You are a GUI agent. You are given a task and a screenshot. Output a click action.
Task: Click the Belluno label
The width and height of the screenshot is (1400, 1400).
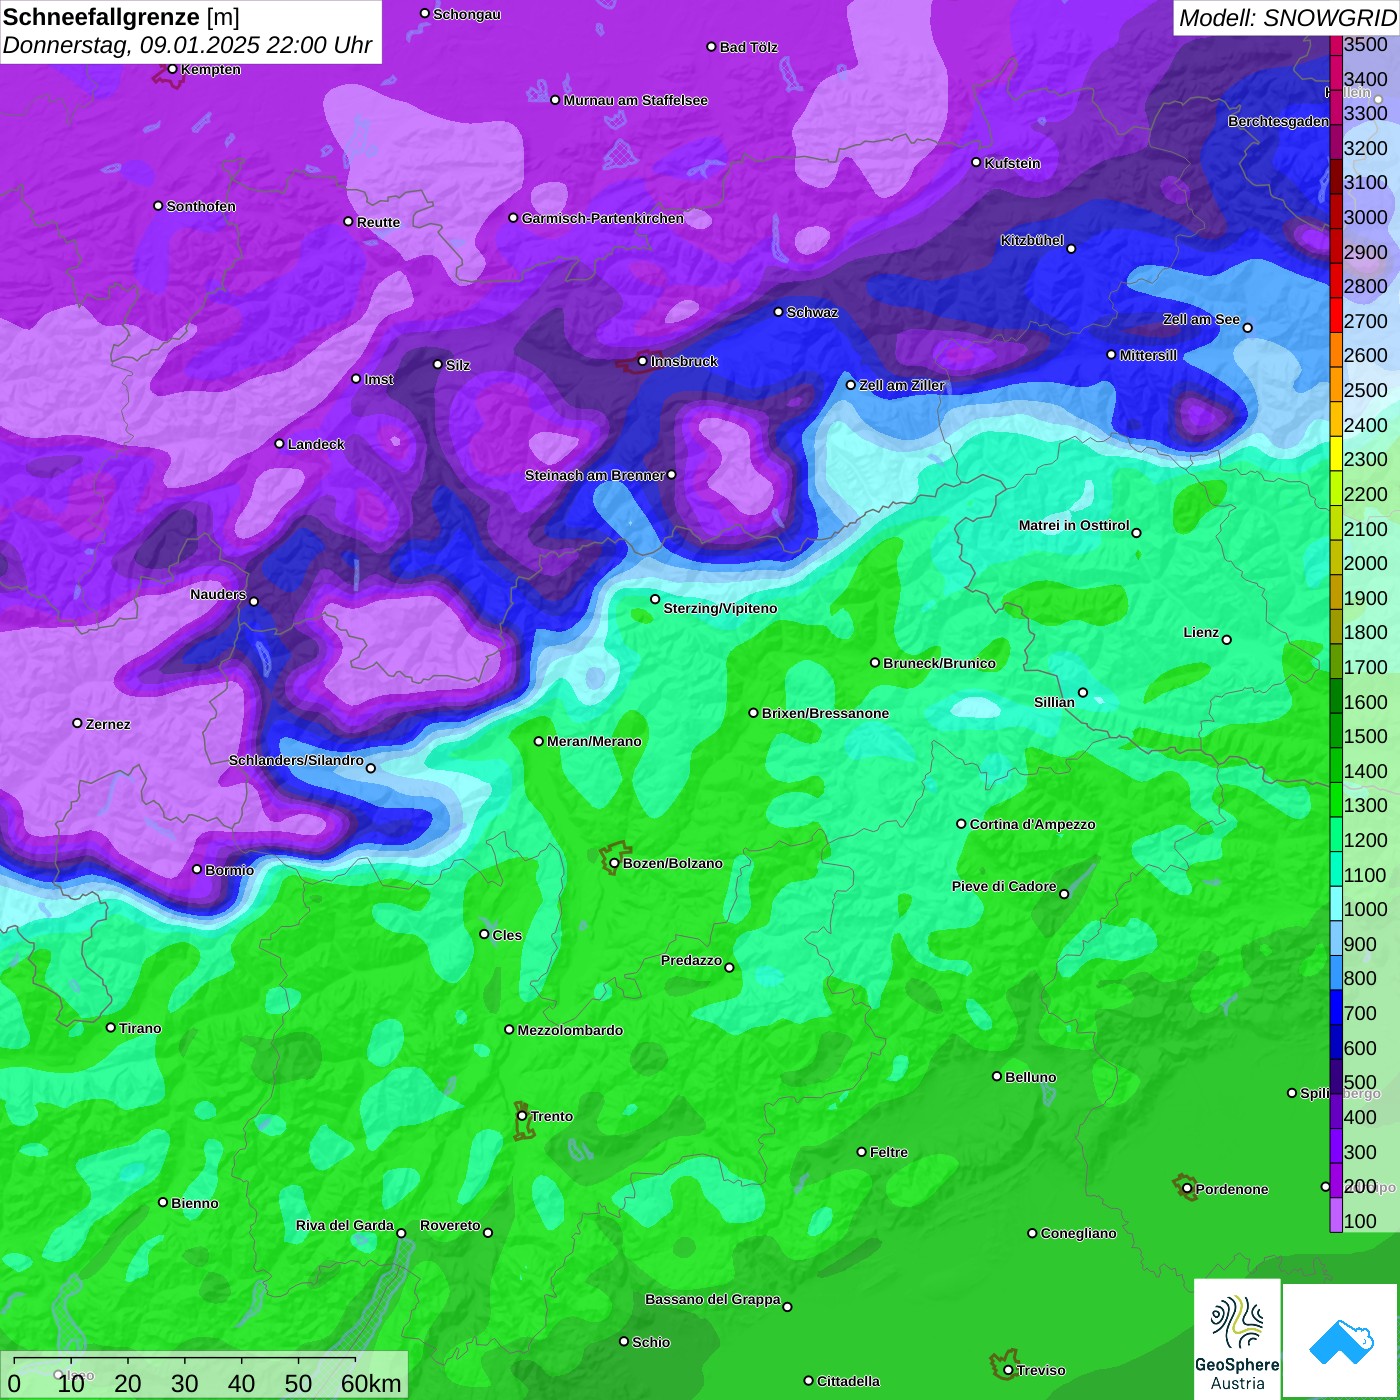[1030, 1077]
